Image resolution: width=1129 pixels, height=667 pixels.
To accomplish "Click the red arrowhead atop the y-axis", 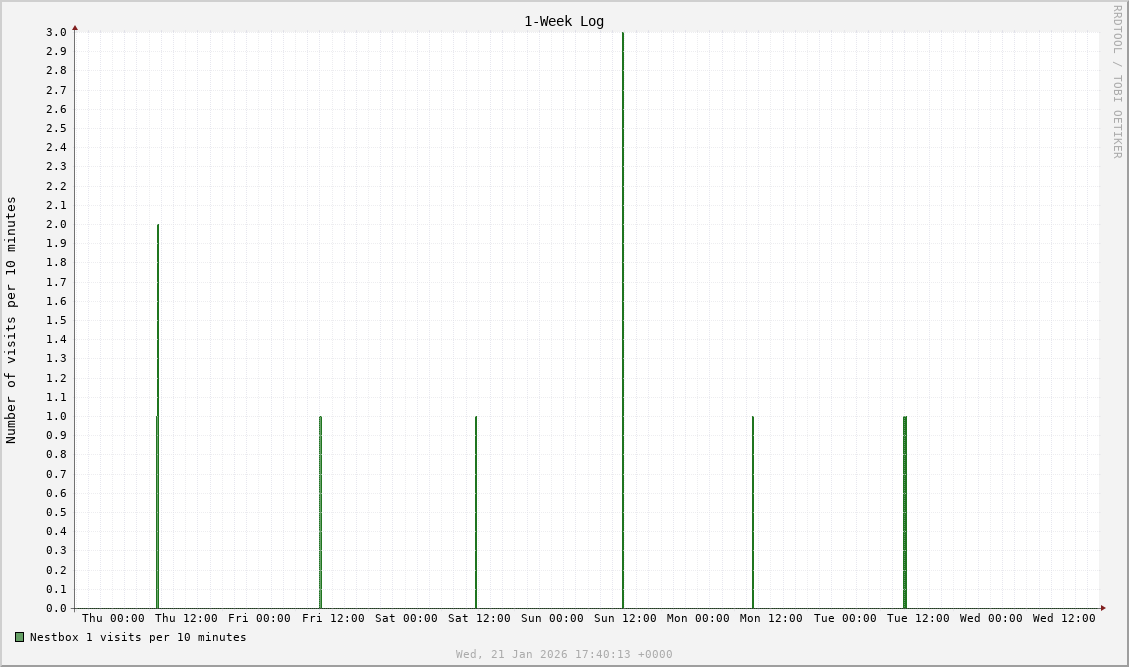I will [75, 28].
